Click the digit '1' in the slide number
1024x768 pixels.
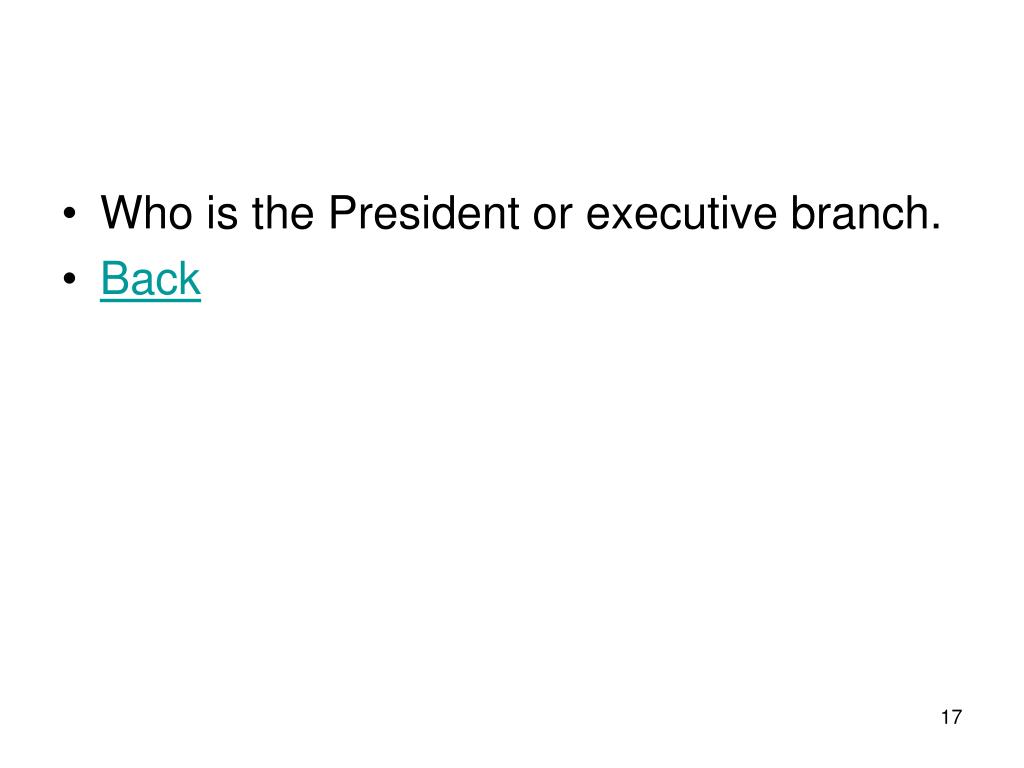pyautogui.click(x=945, y=717)
